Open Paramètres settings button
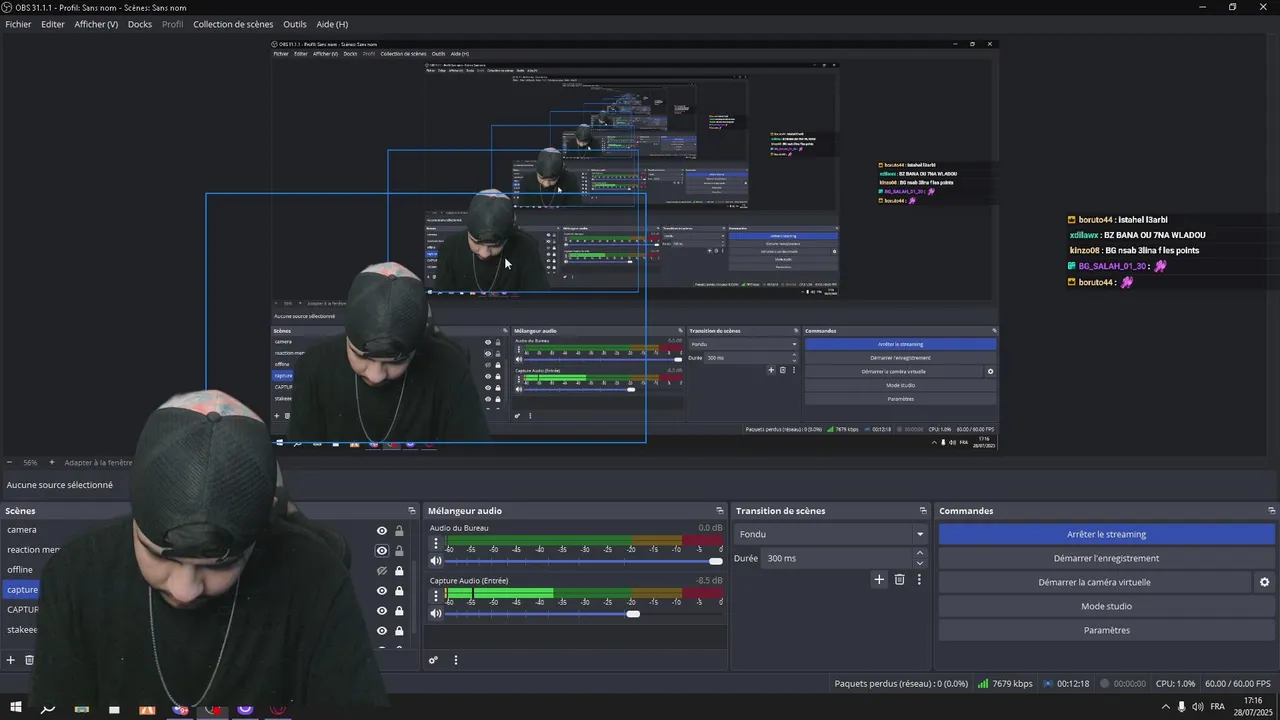This screenshot has height=720, width=1280. 1106,630
